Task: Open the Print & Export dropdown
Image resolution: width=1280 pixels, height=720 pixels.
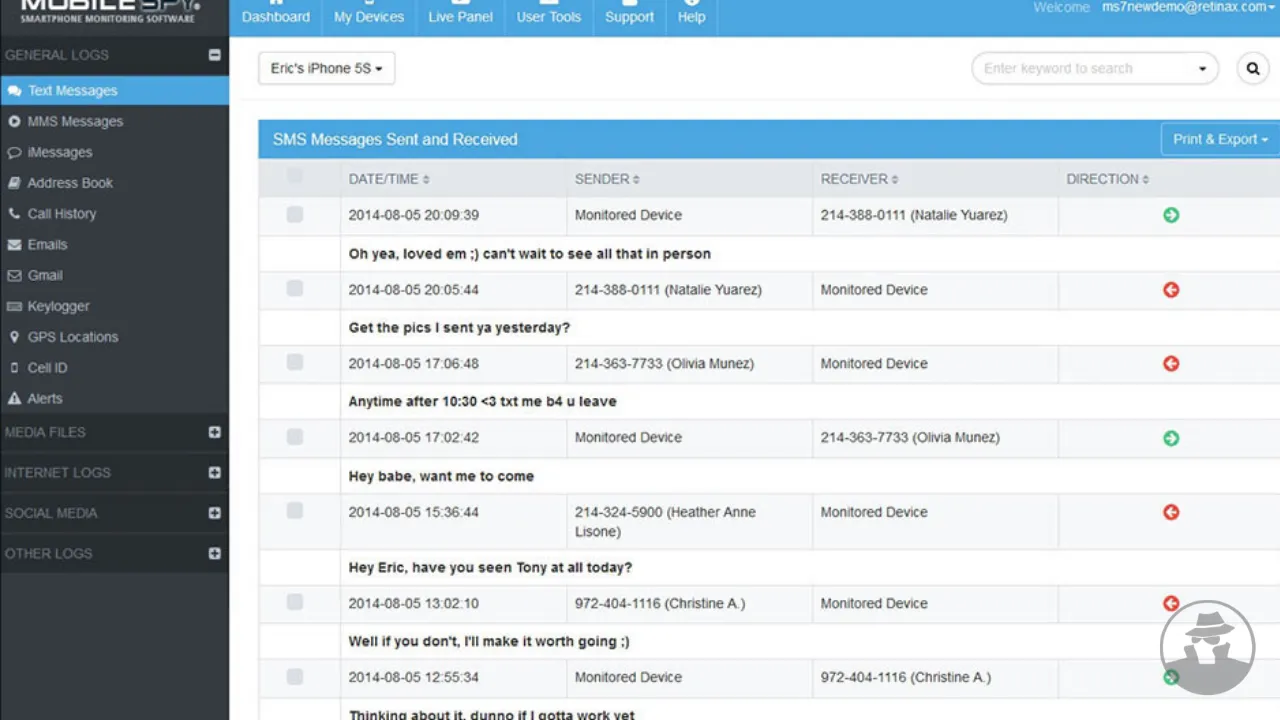Action: pos(1220,139)
